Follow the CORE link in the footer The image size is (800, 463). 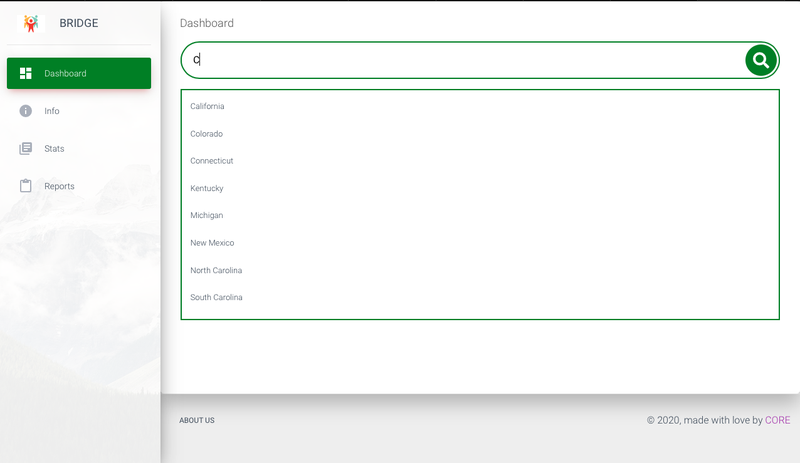point(778,420)
